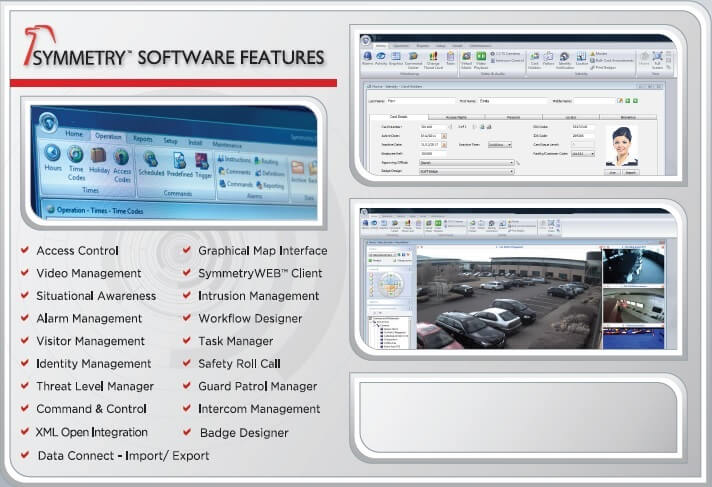
Task: Click the round Symmetry application button
Action: 48,122
